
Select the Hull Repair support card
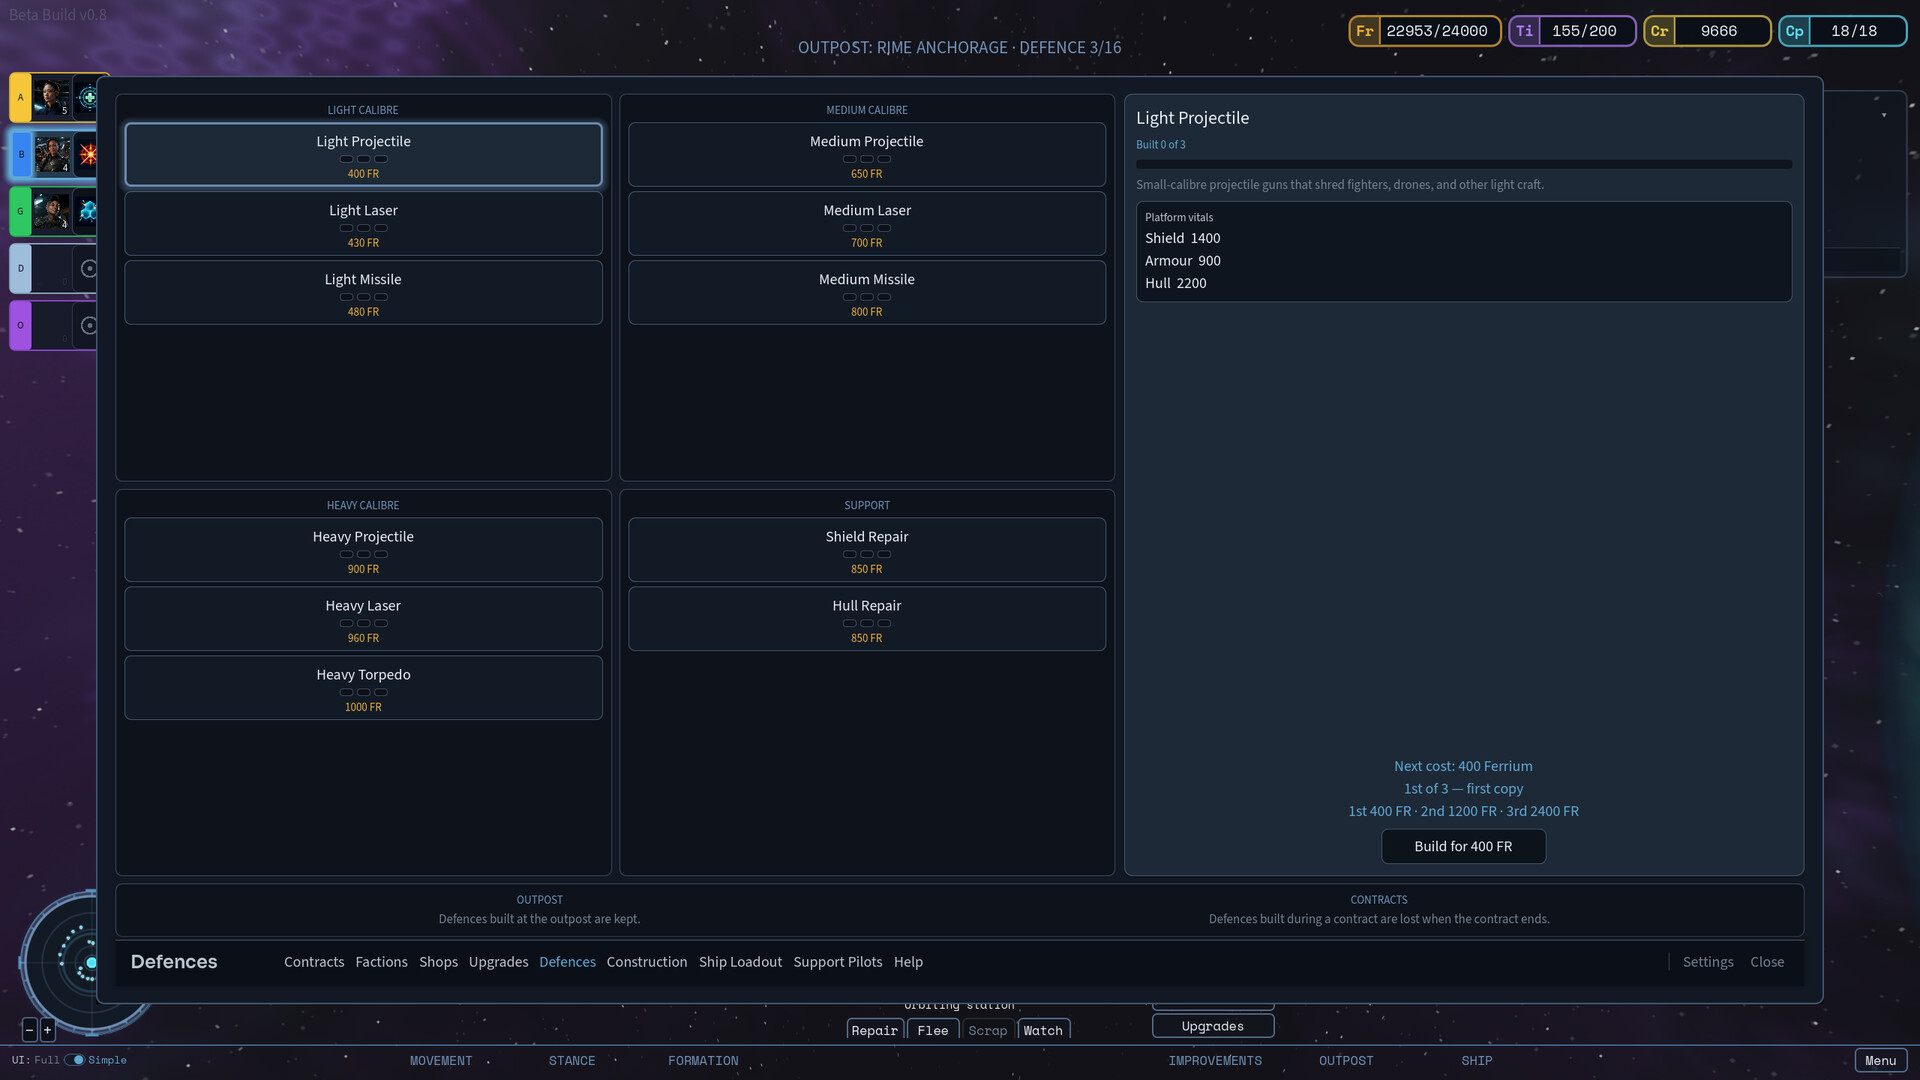click(866, 619)
